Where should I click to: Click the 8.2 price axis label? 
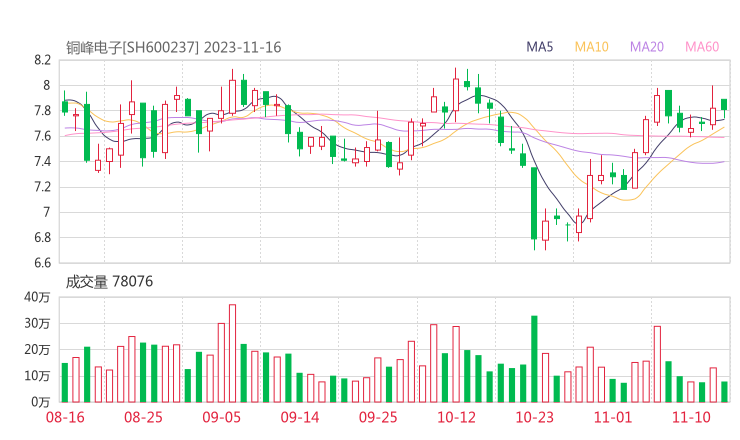tap(41, 60)
